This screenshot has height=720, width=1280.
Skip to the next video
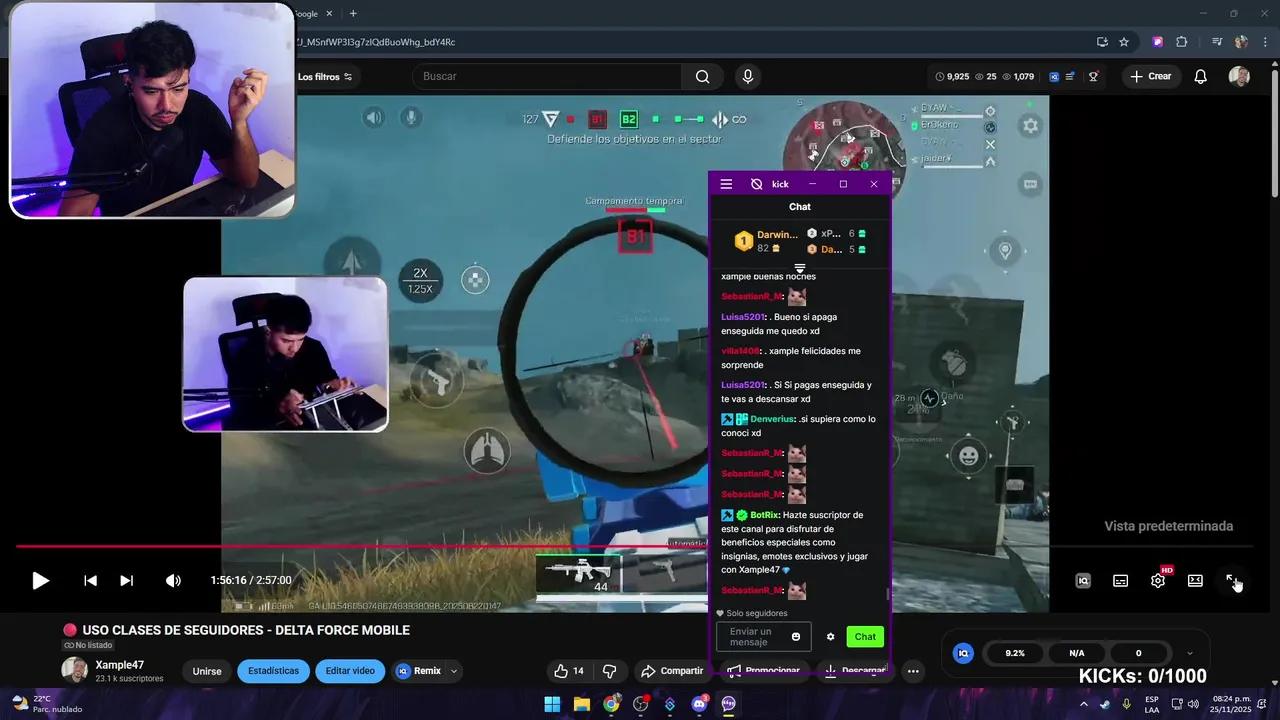(x=126, y=580)
